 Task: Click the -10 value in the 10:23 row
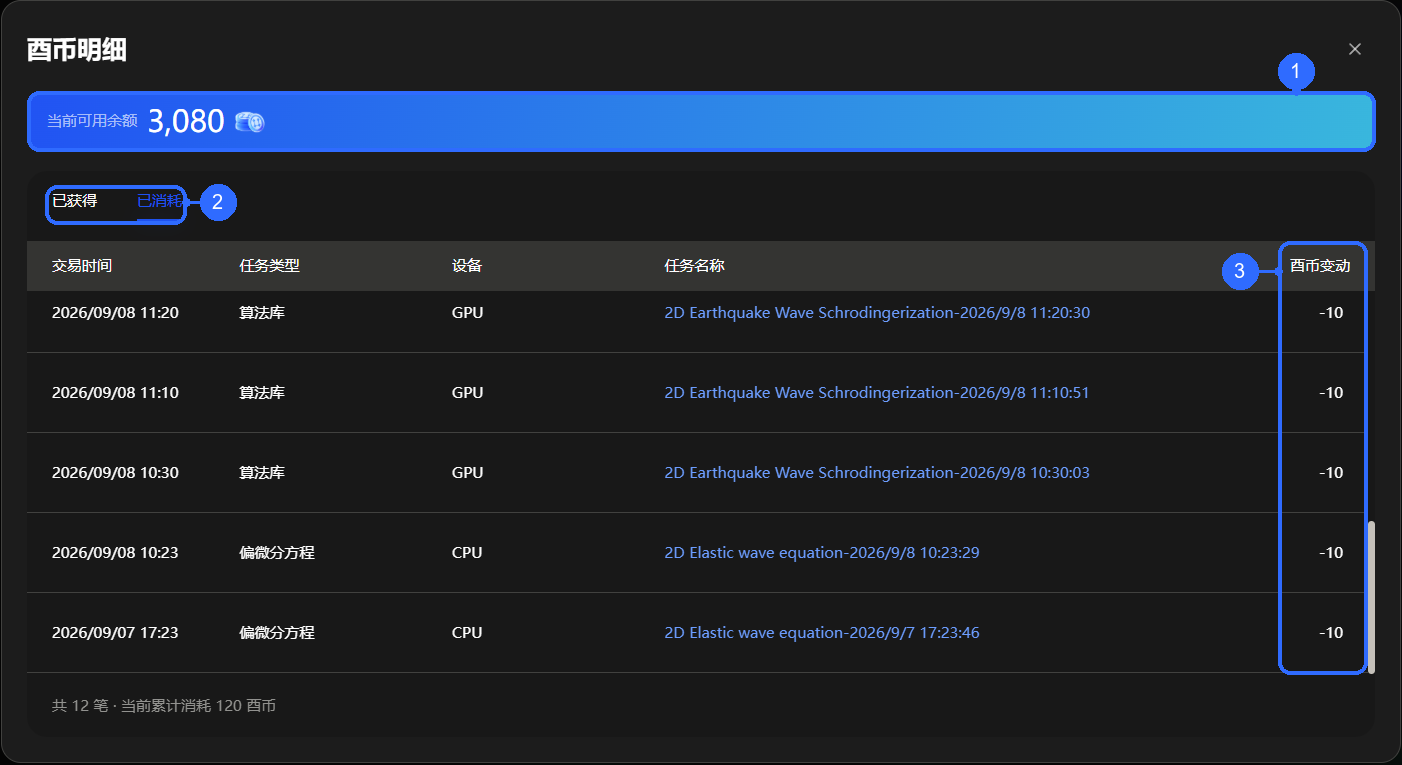1331,553
